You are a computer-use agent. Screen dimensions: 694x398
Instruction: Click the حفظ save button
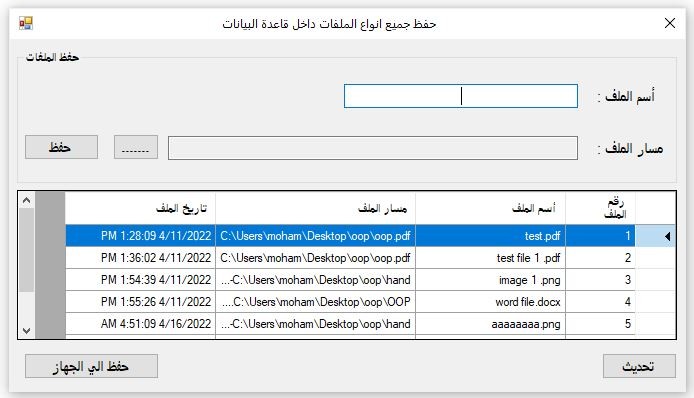tap(61, 147)
